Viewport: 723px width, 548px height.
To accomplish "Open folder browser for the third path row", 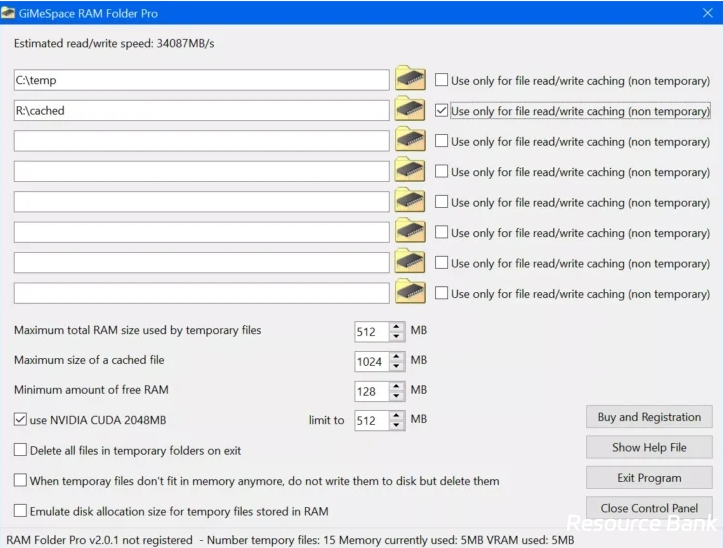I will [x=410, y=140].
